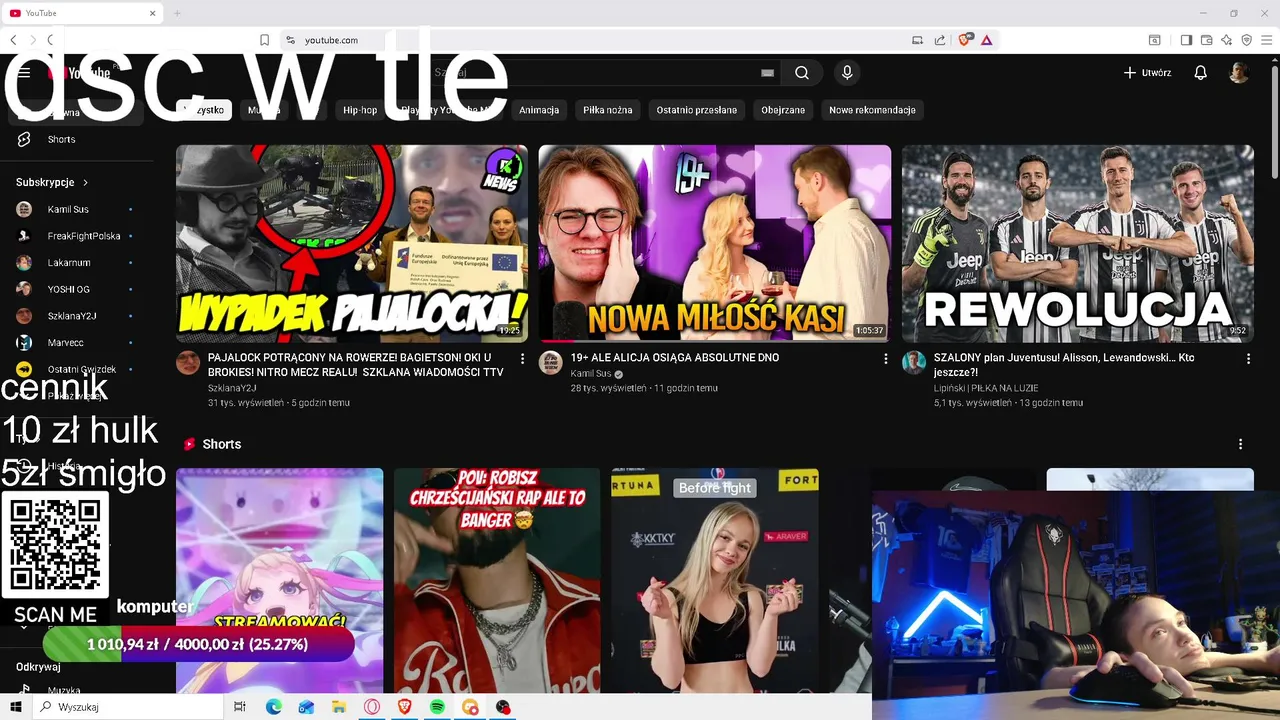Open Kamil Sus channel under video
This screenshot has height=720, width=1280.
click(x=590, y=374)
